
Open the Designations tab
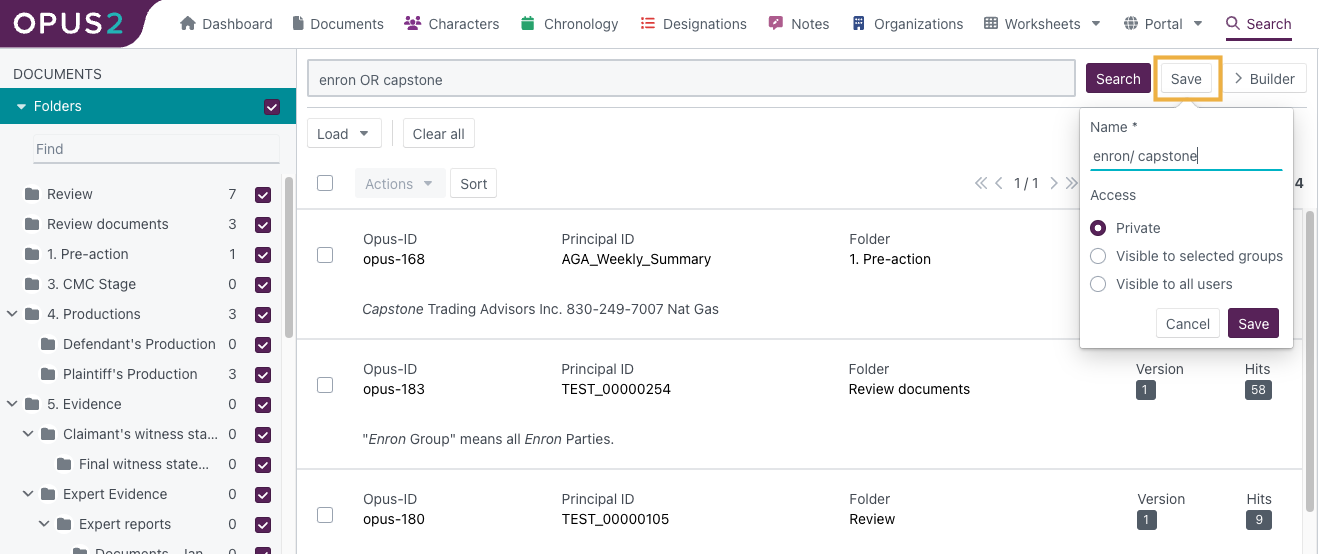coord(693,23)
